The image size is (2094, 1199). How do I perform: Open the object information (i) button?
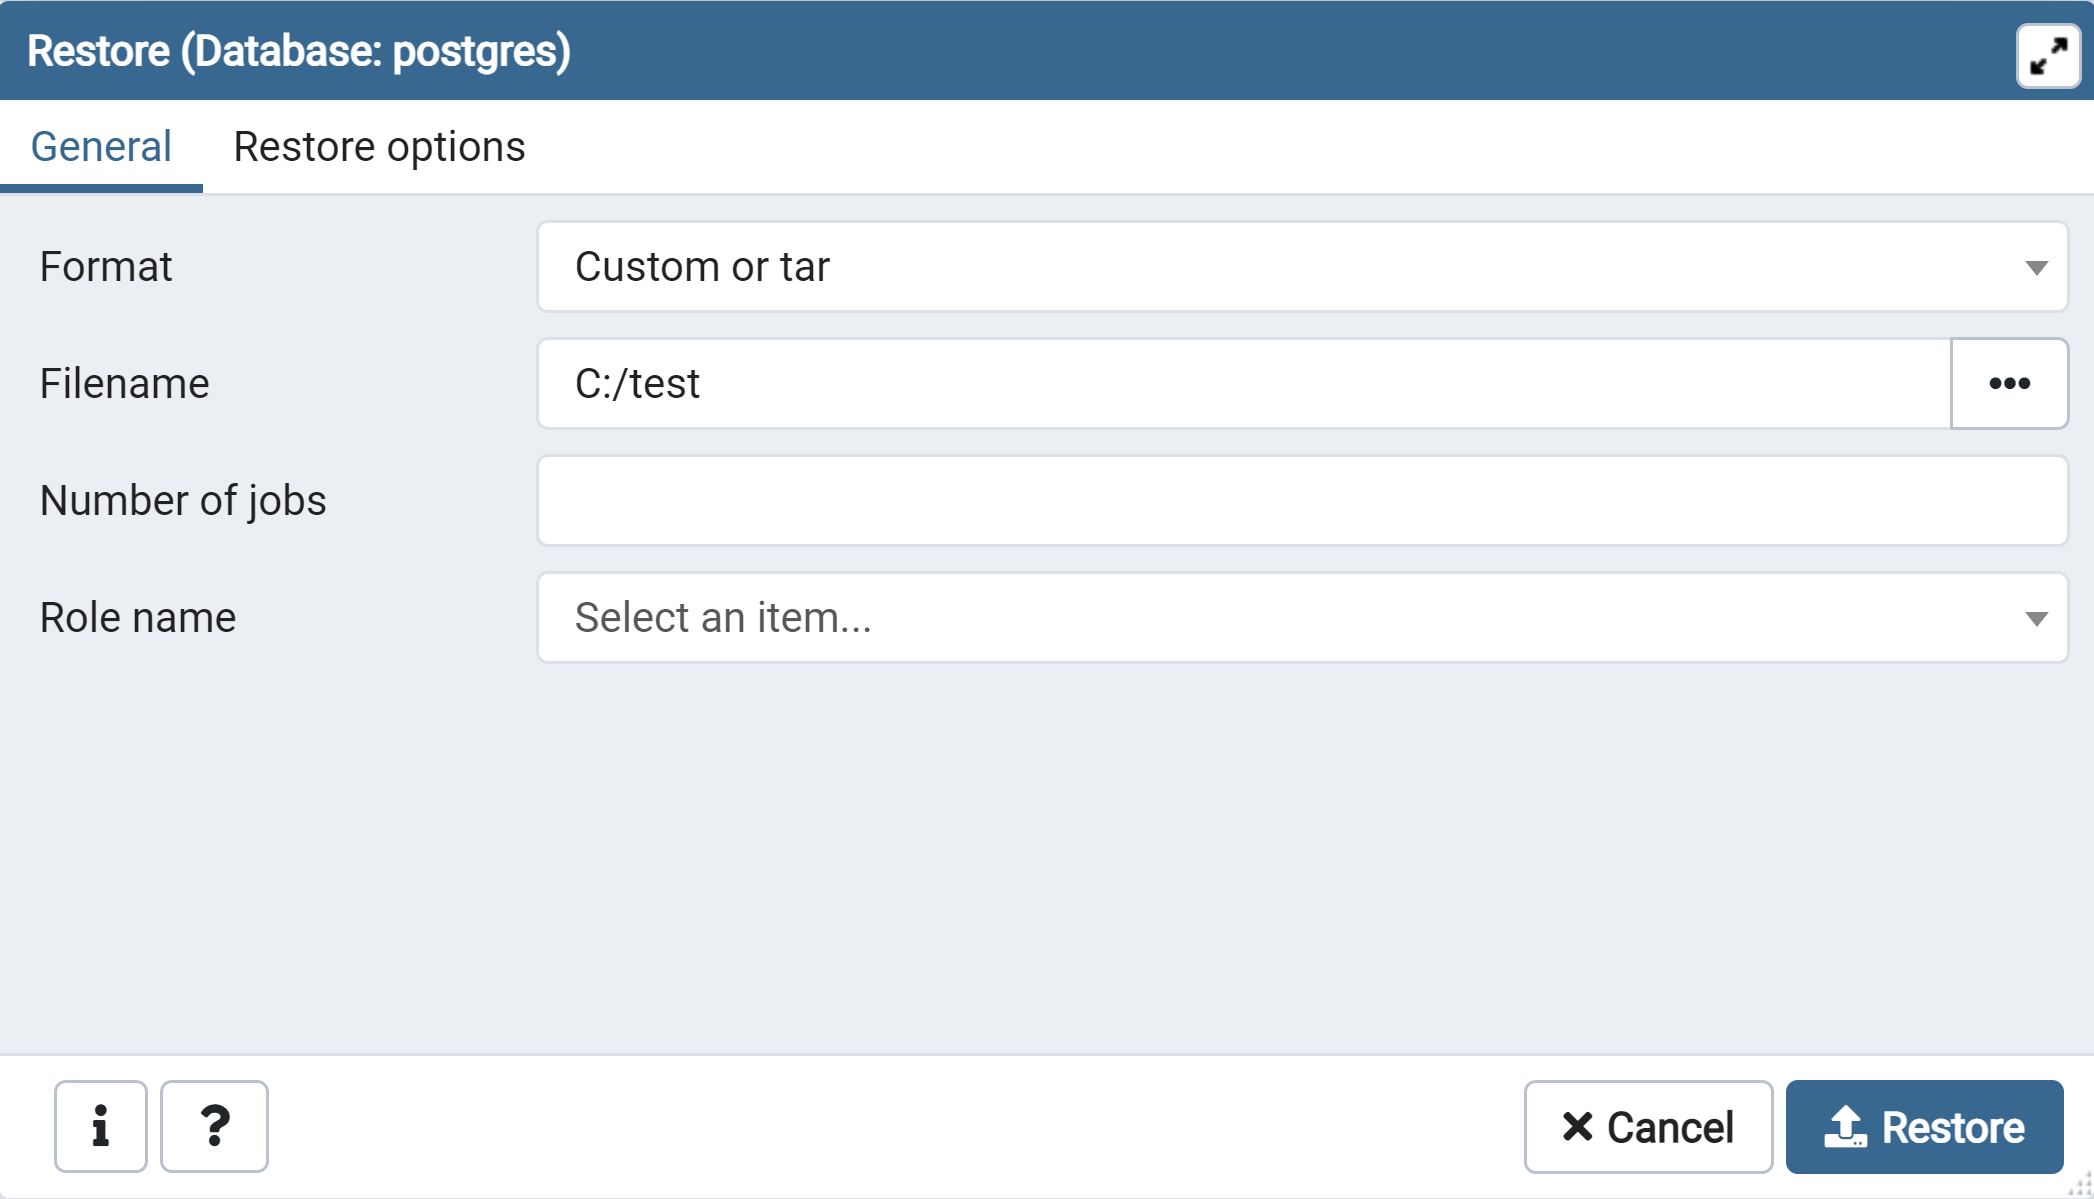pos(101,1126)
